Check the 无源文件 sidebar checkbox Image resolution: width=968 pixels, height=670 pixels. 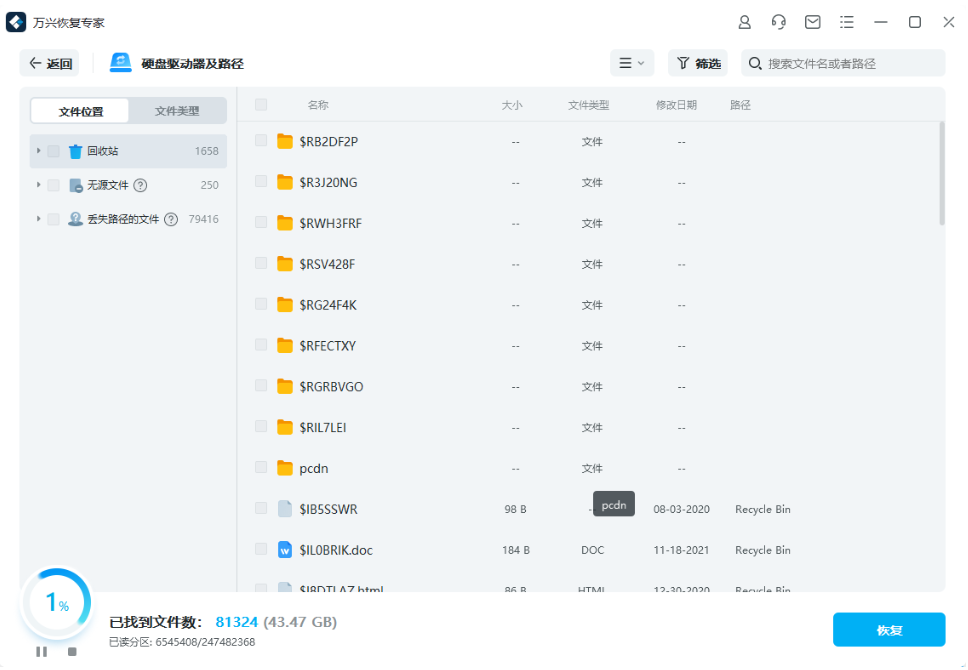[x=54, y=185]
